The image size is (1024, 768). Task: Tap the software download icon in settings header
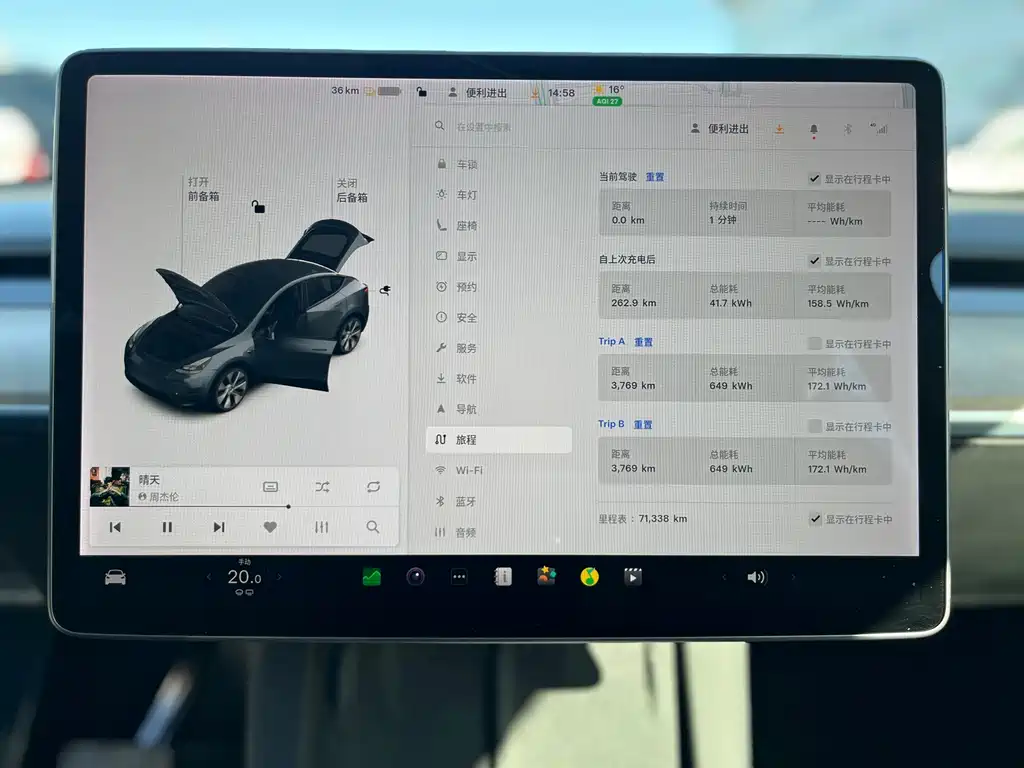(779, 129)
